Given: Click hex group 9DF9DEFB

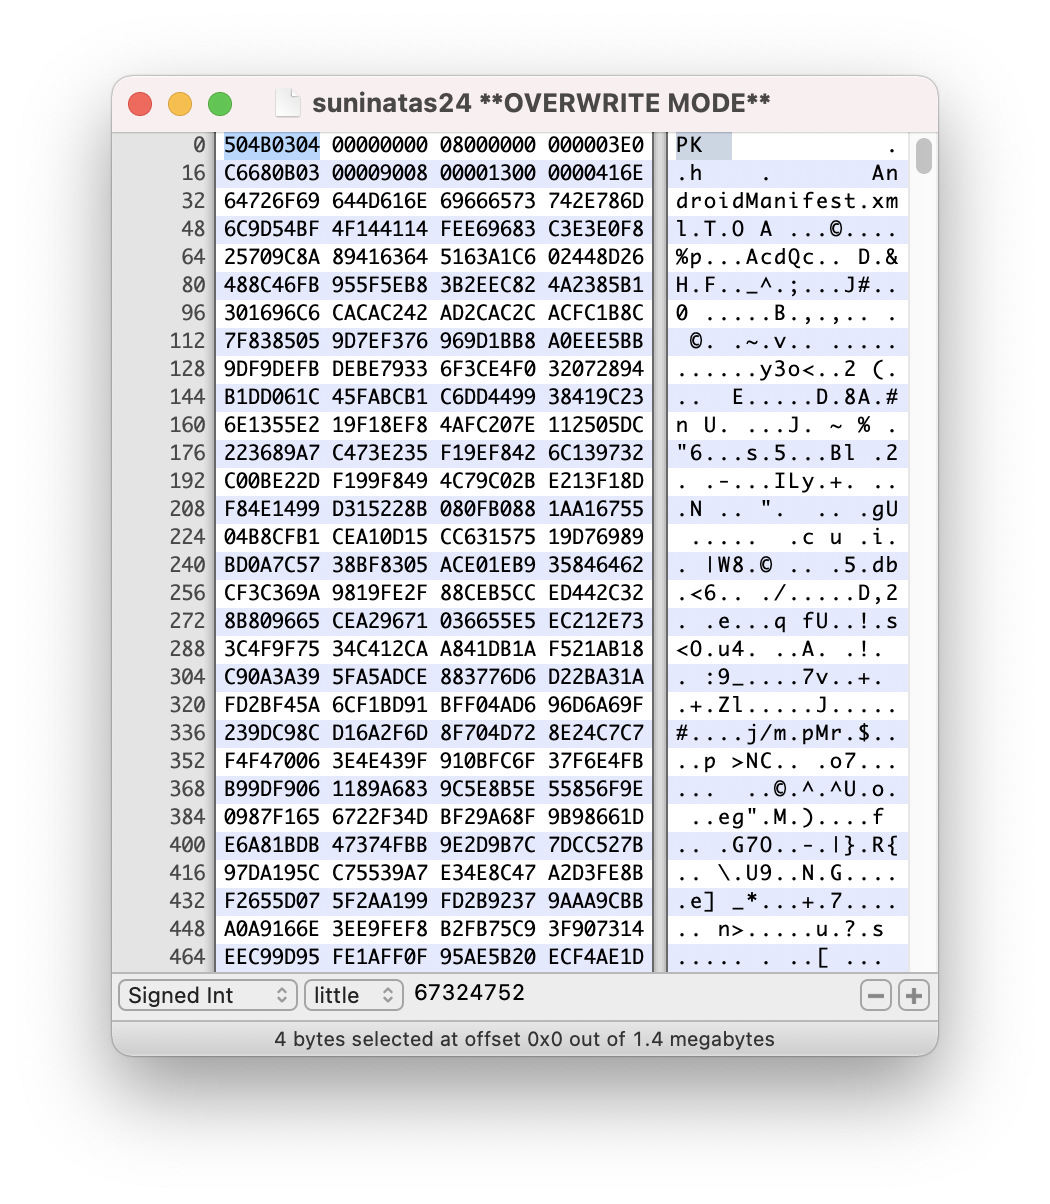Looking at the screenshot, I should [272, 369].
